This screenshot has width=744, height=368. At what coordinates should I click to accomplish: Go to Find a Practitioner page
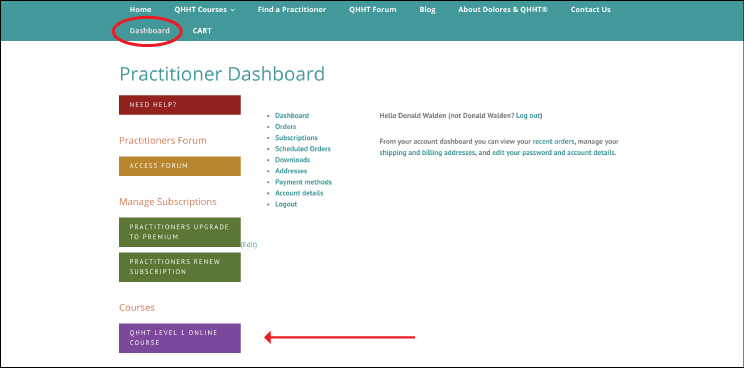coord(292,9)
